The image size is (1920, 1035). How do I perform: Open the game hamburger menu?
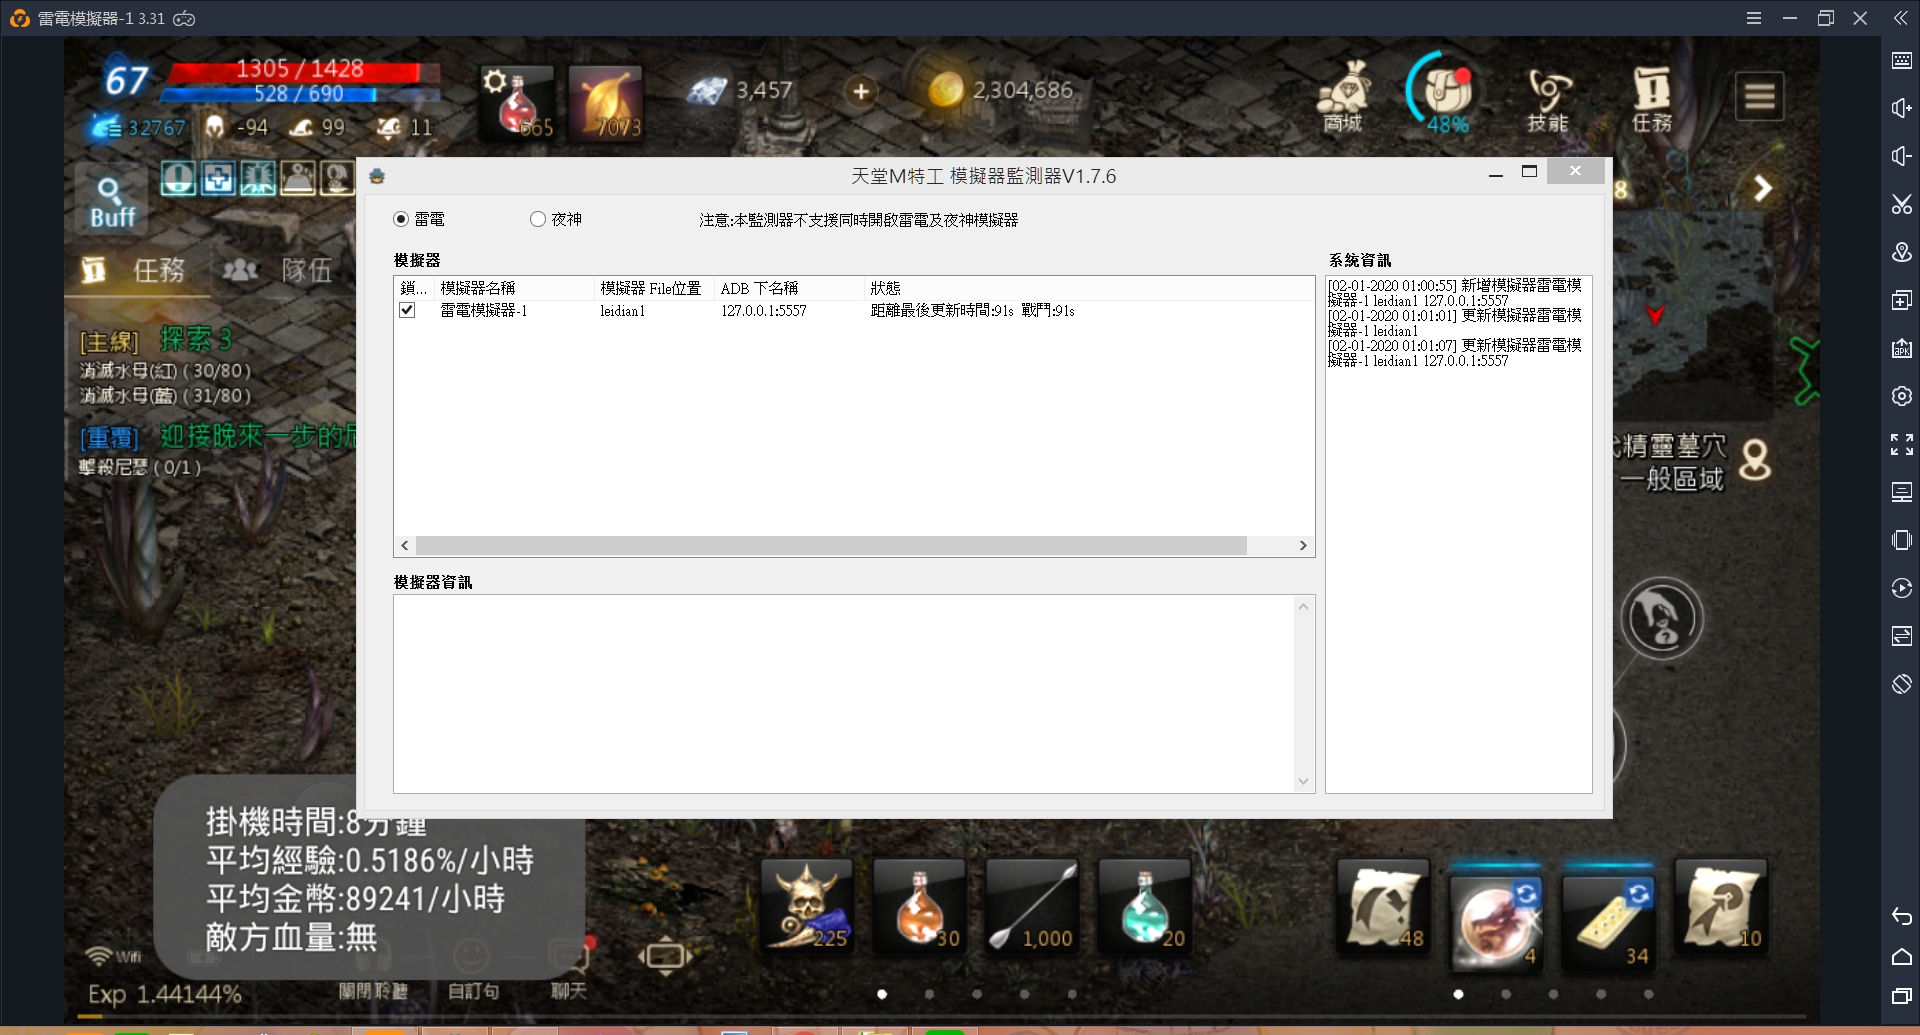tap(1759, 97)
